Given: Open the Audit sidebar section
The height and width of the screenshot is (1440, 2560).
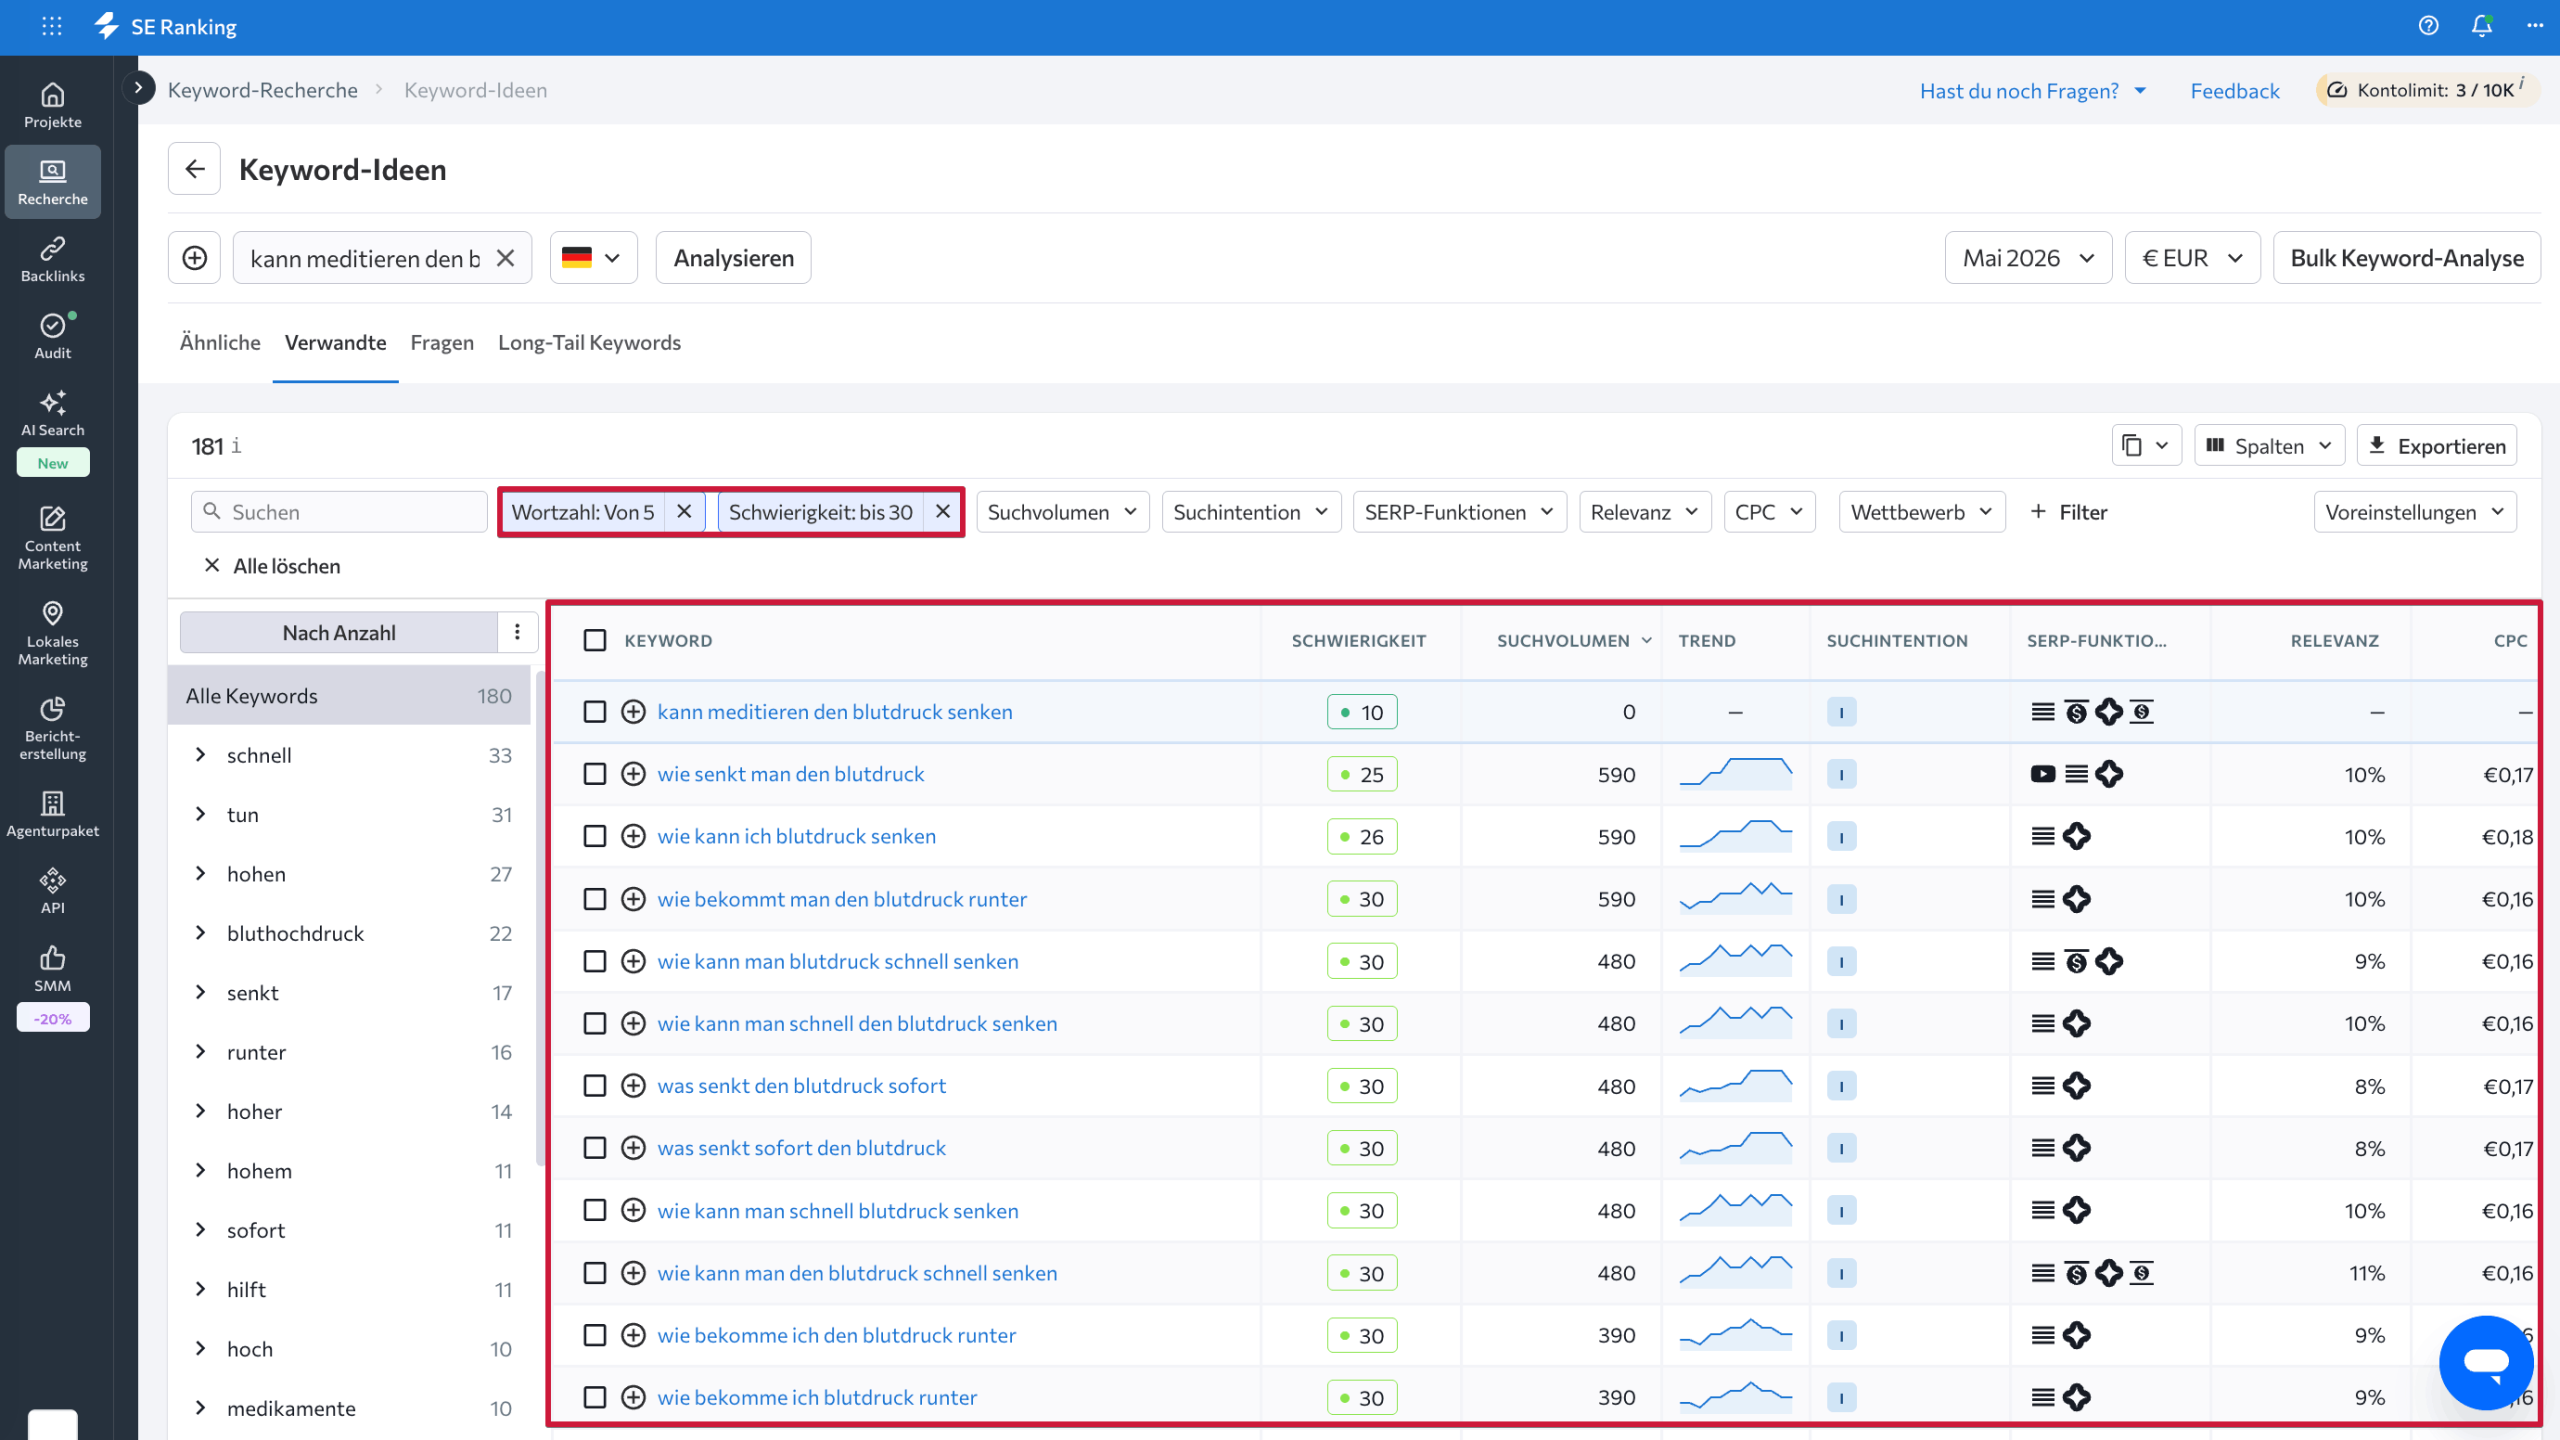Looking at the screenshot, I should (53, 336).
